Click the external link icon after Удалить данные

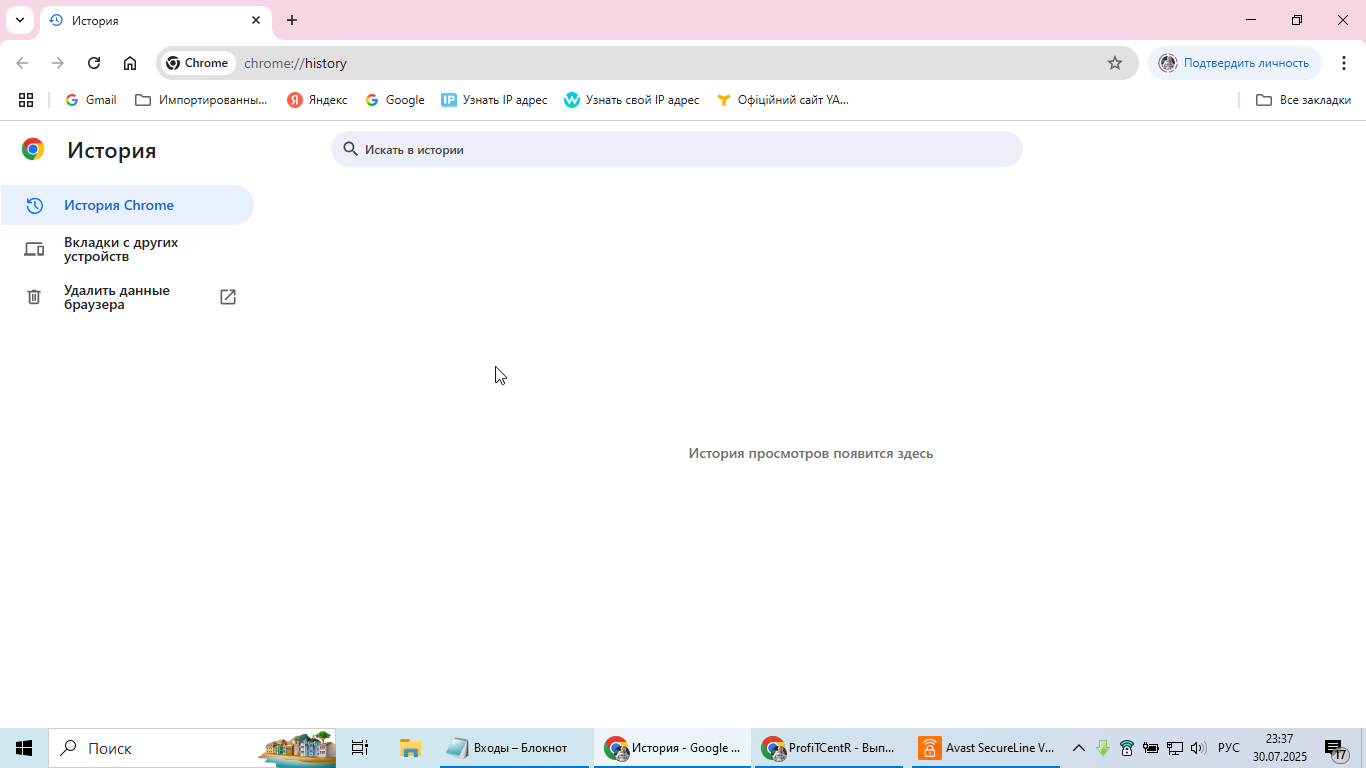(x=228, y=297)
